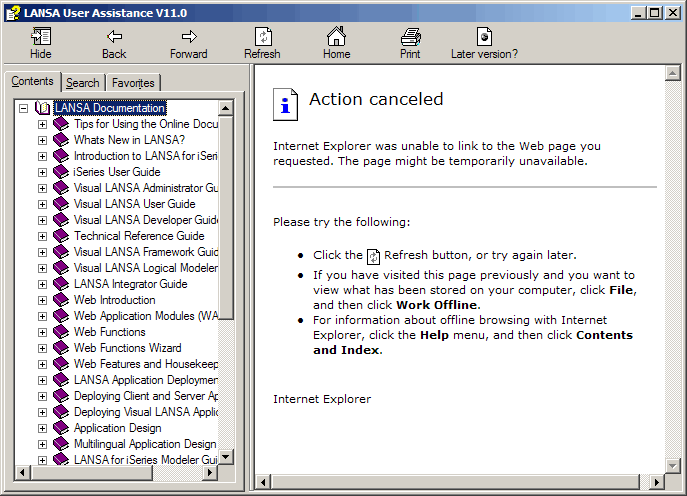
Task: Select Web Functions Wizard entry
Action: pyautogui.click(x=127, y=348)
